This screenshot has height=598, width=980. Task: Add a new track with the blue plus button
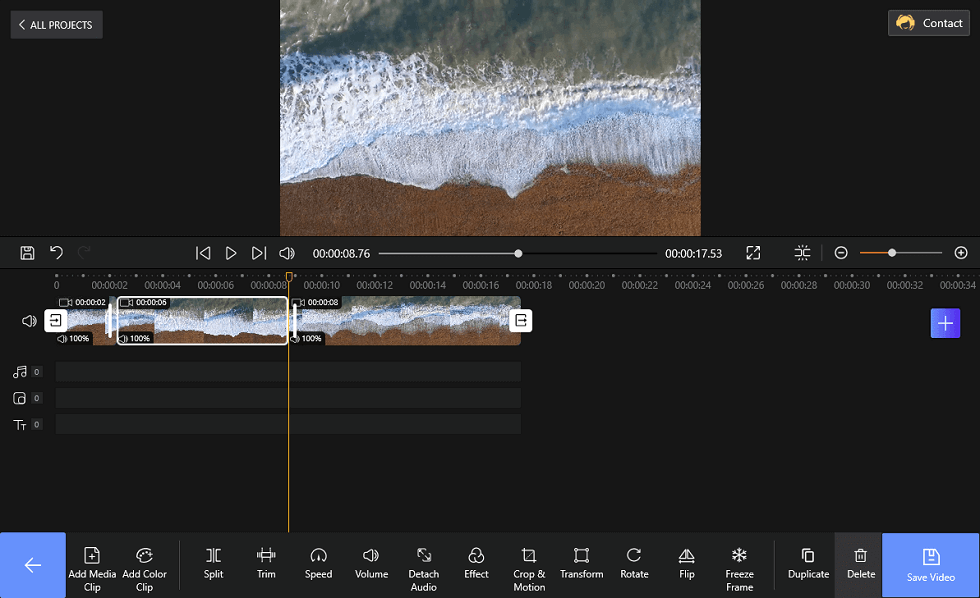click(945, 323)
